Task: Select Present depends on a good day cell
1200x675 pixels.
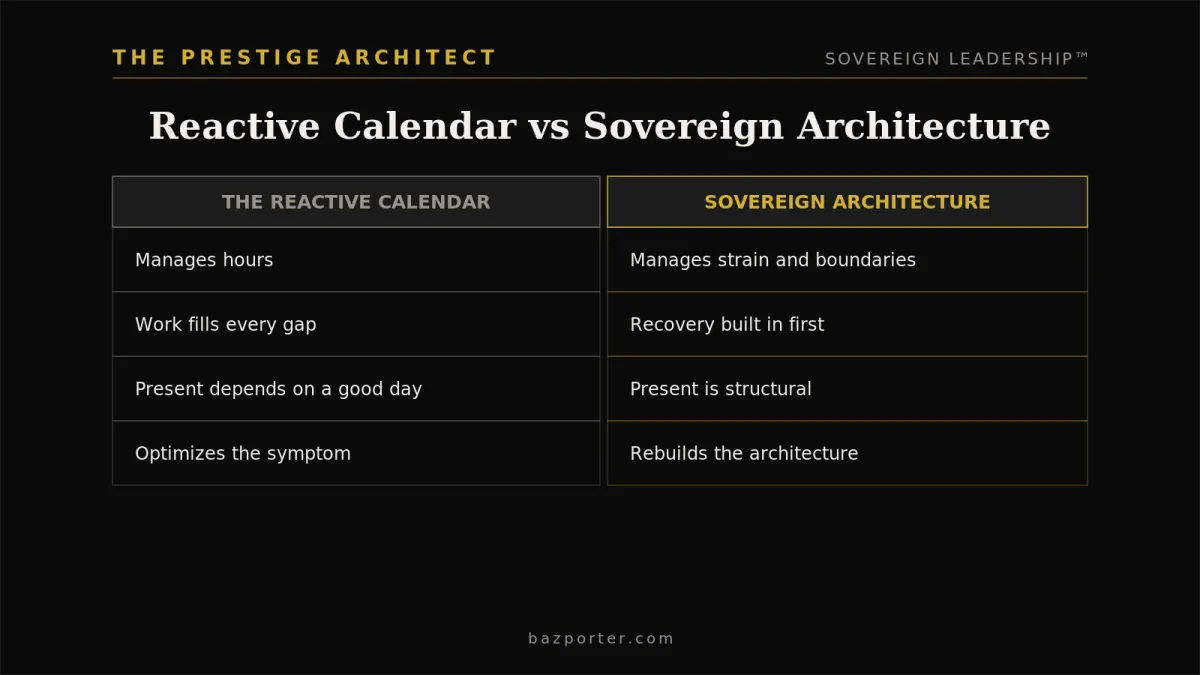Action: [x=356, y=389]
